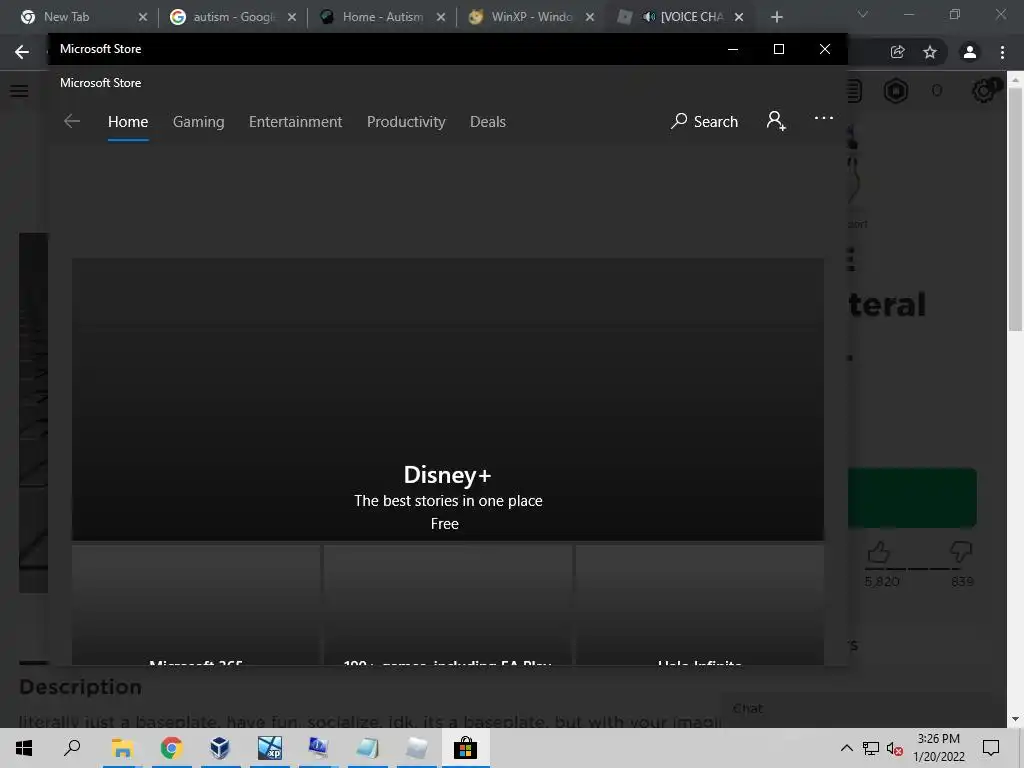
Task: Click Chrome's back navigation arrow
Action: point(22,52)
